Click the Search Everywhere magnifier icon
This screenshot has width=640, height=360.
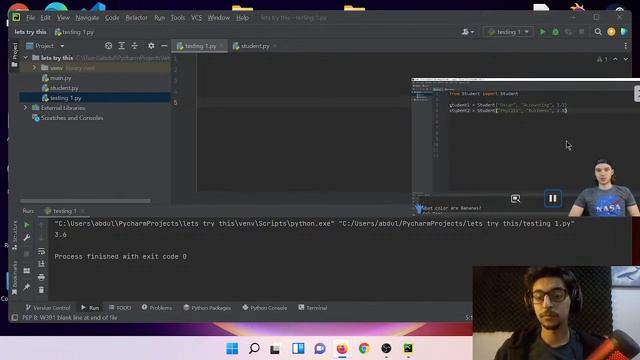coord(598,32)
